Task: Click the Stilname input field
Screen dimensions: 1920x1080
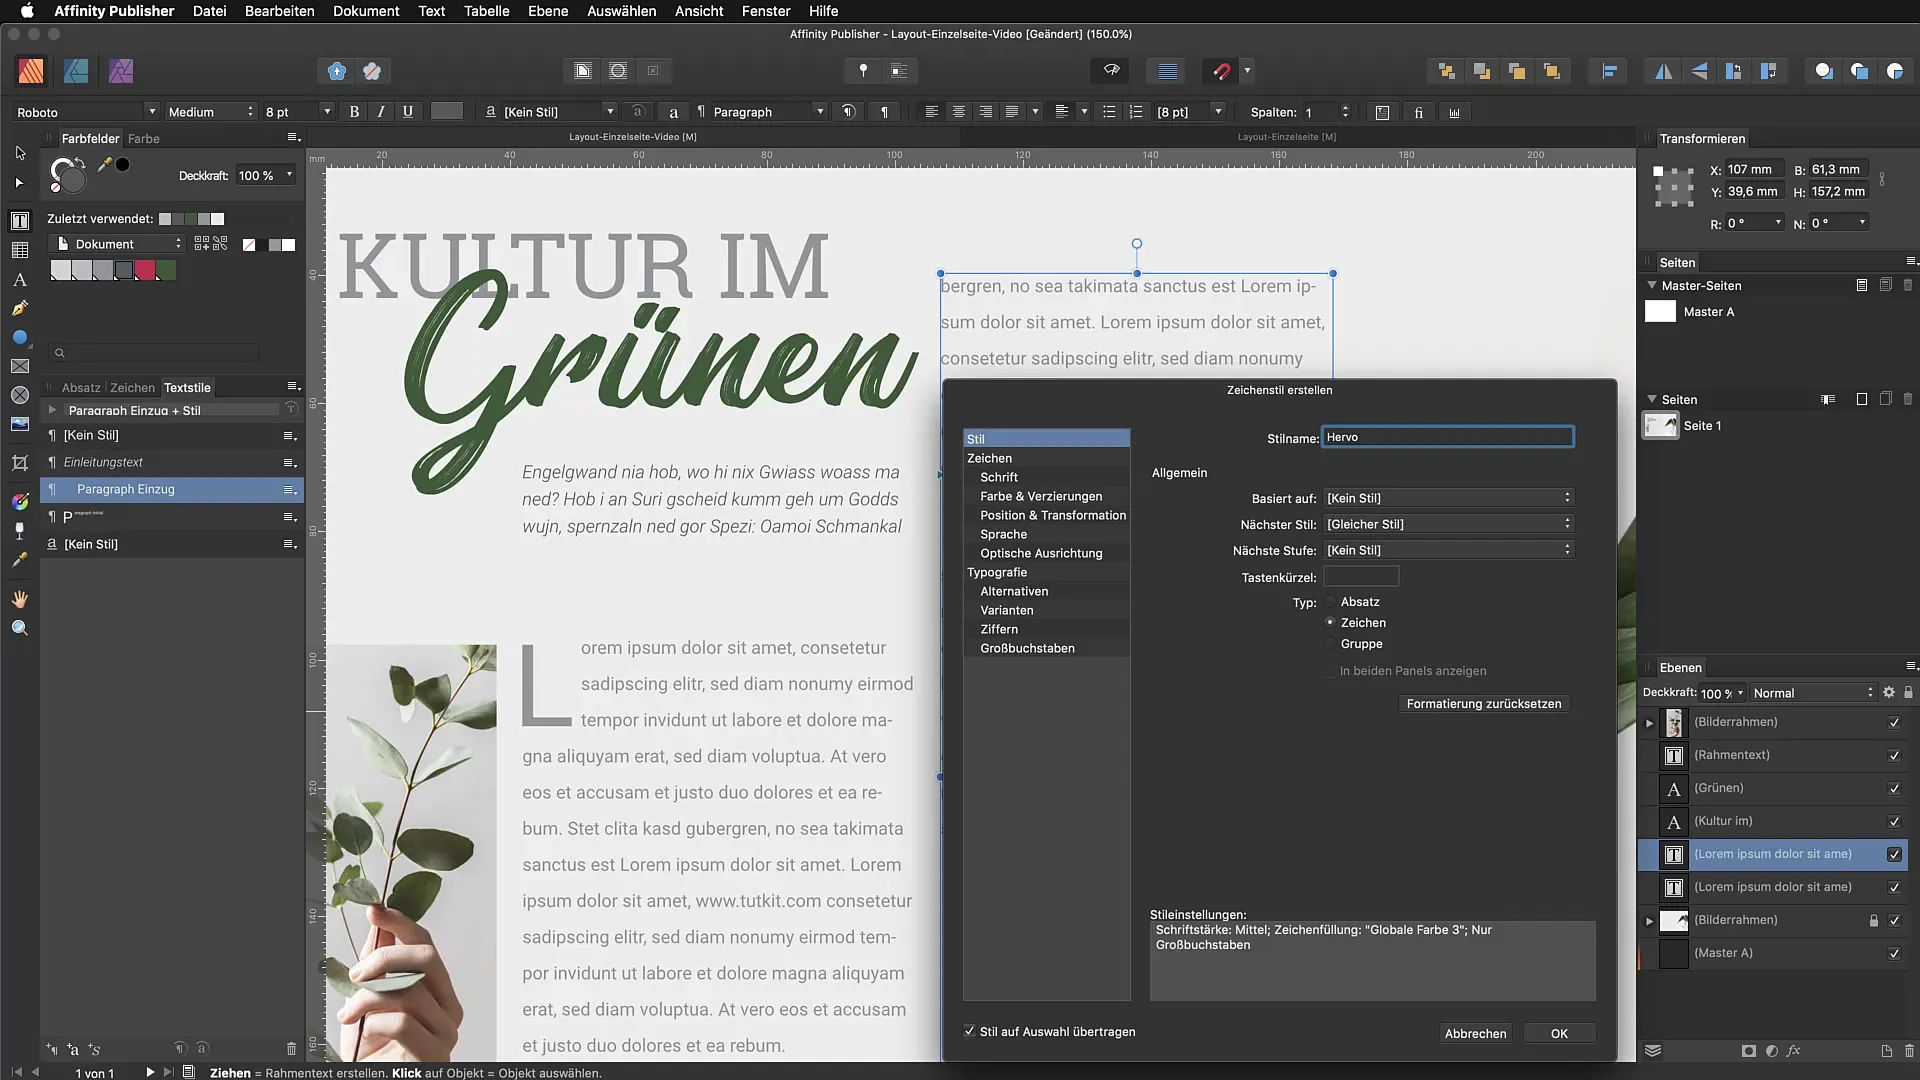Action: click(x=1447, y=437)
